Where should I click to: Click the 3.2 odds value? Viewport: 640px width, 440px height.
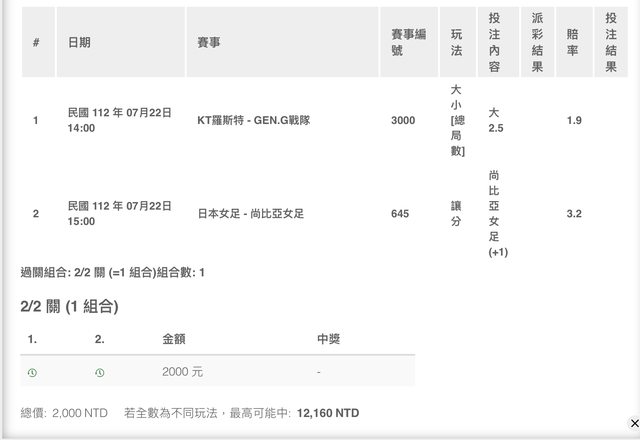[574, 214]
